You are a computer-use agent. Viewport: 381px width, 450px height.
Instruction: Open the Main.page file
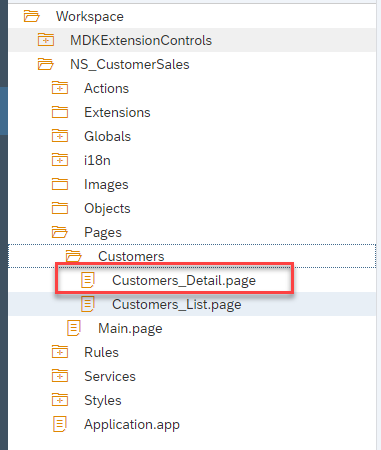coord(130,328)
